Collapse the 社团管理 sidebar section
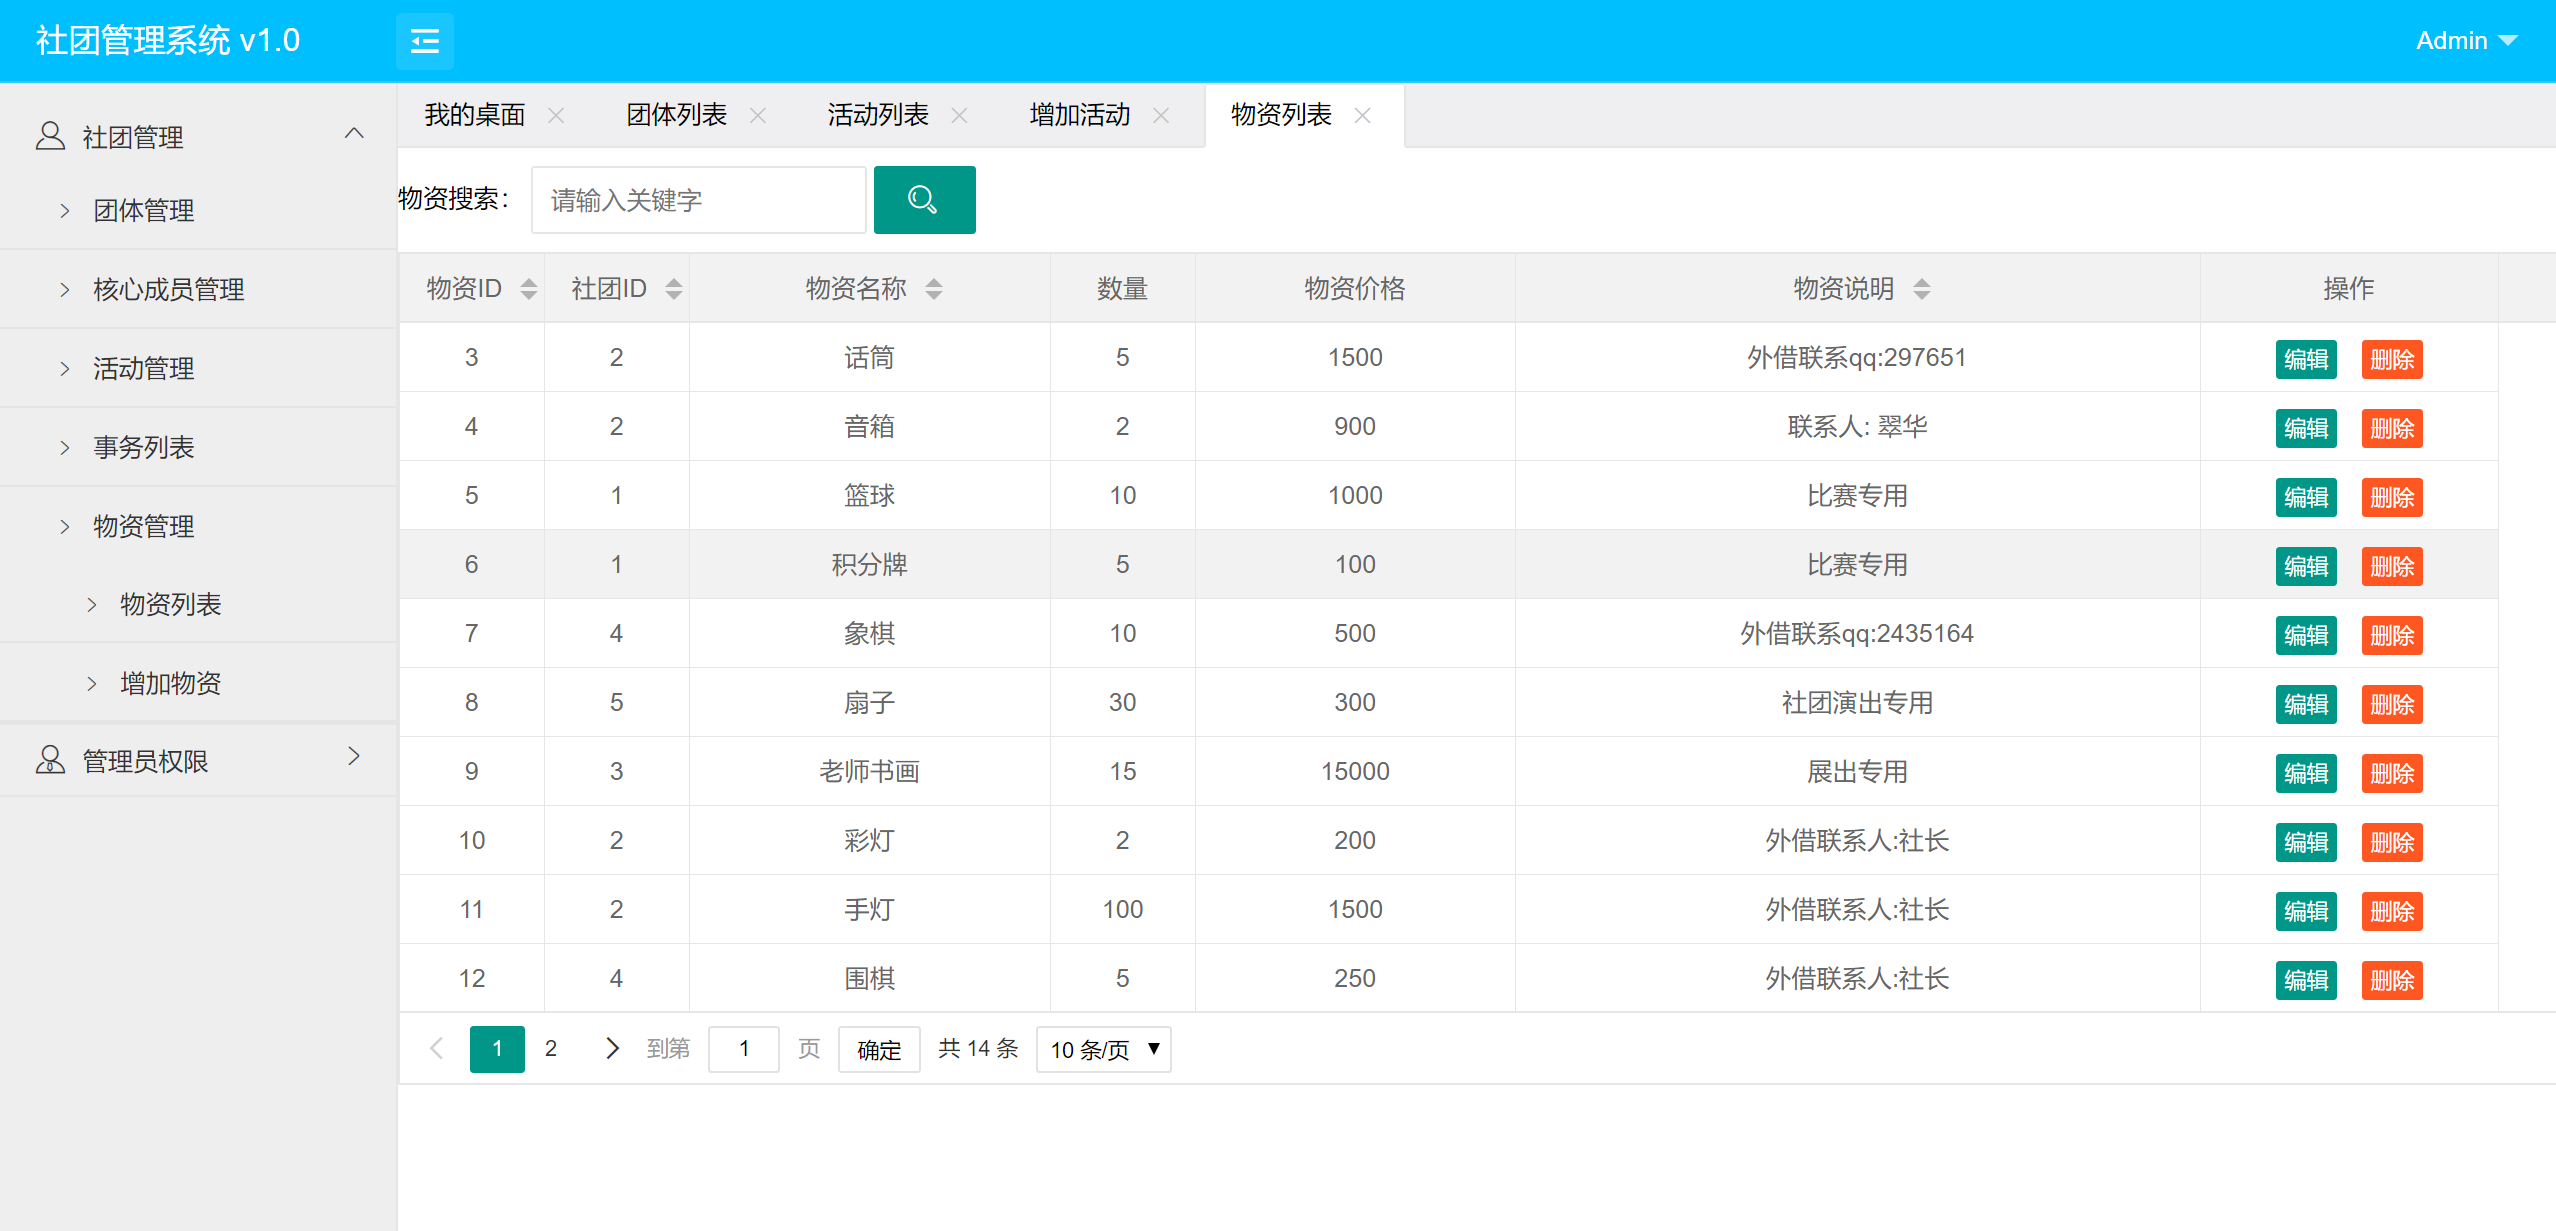2556x1231 pixels. point(354,135)
